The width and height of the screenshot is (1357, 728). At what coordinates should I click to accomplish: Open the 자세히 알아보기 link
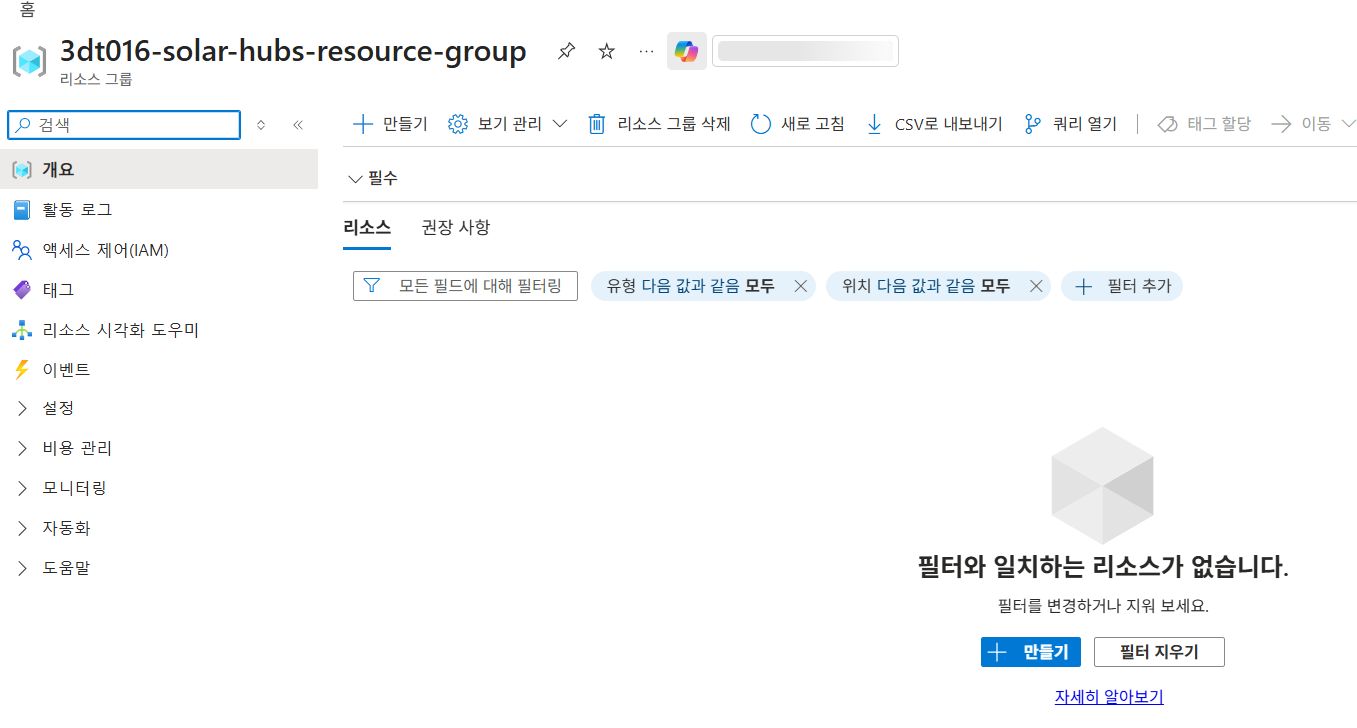click(1109, 697)
